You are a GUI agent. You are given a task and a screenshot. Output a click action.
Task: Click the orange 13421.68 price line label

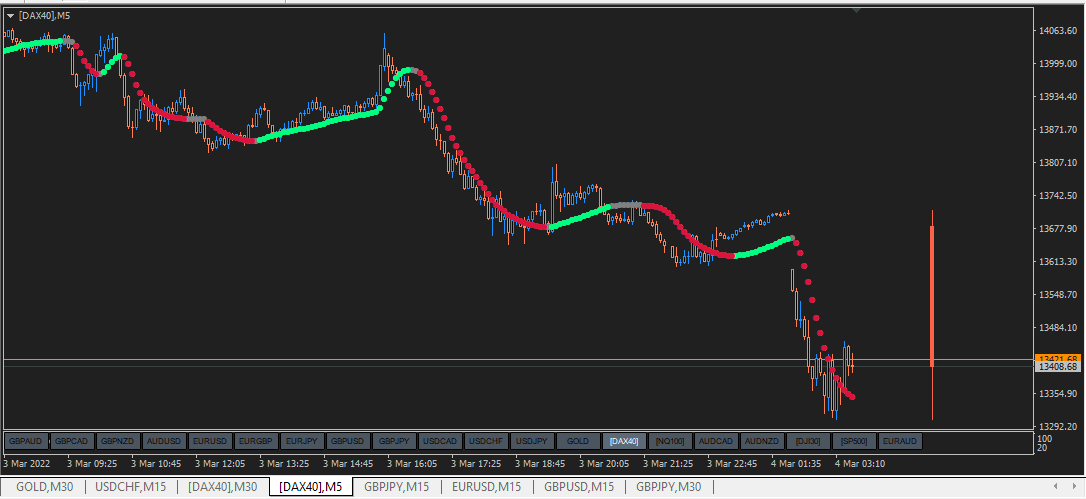point(1057,358)
